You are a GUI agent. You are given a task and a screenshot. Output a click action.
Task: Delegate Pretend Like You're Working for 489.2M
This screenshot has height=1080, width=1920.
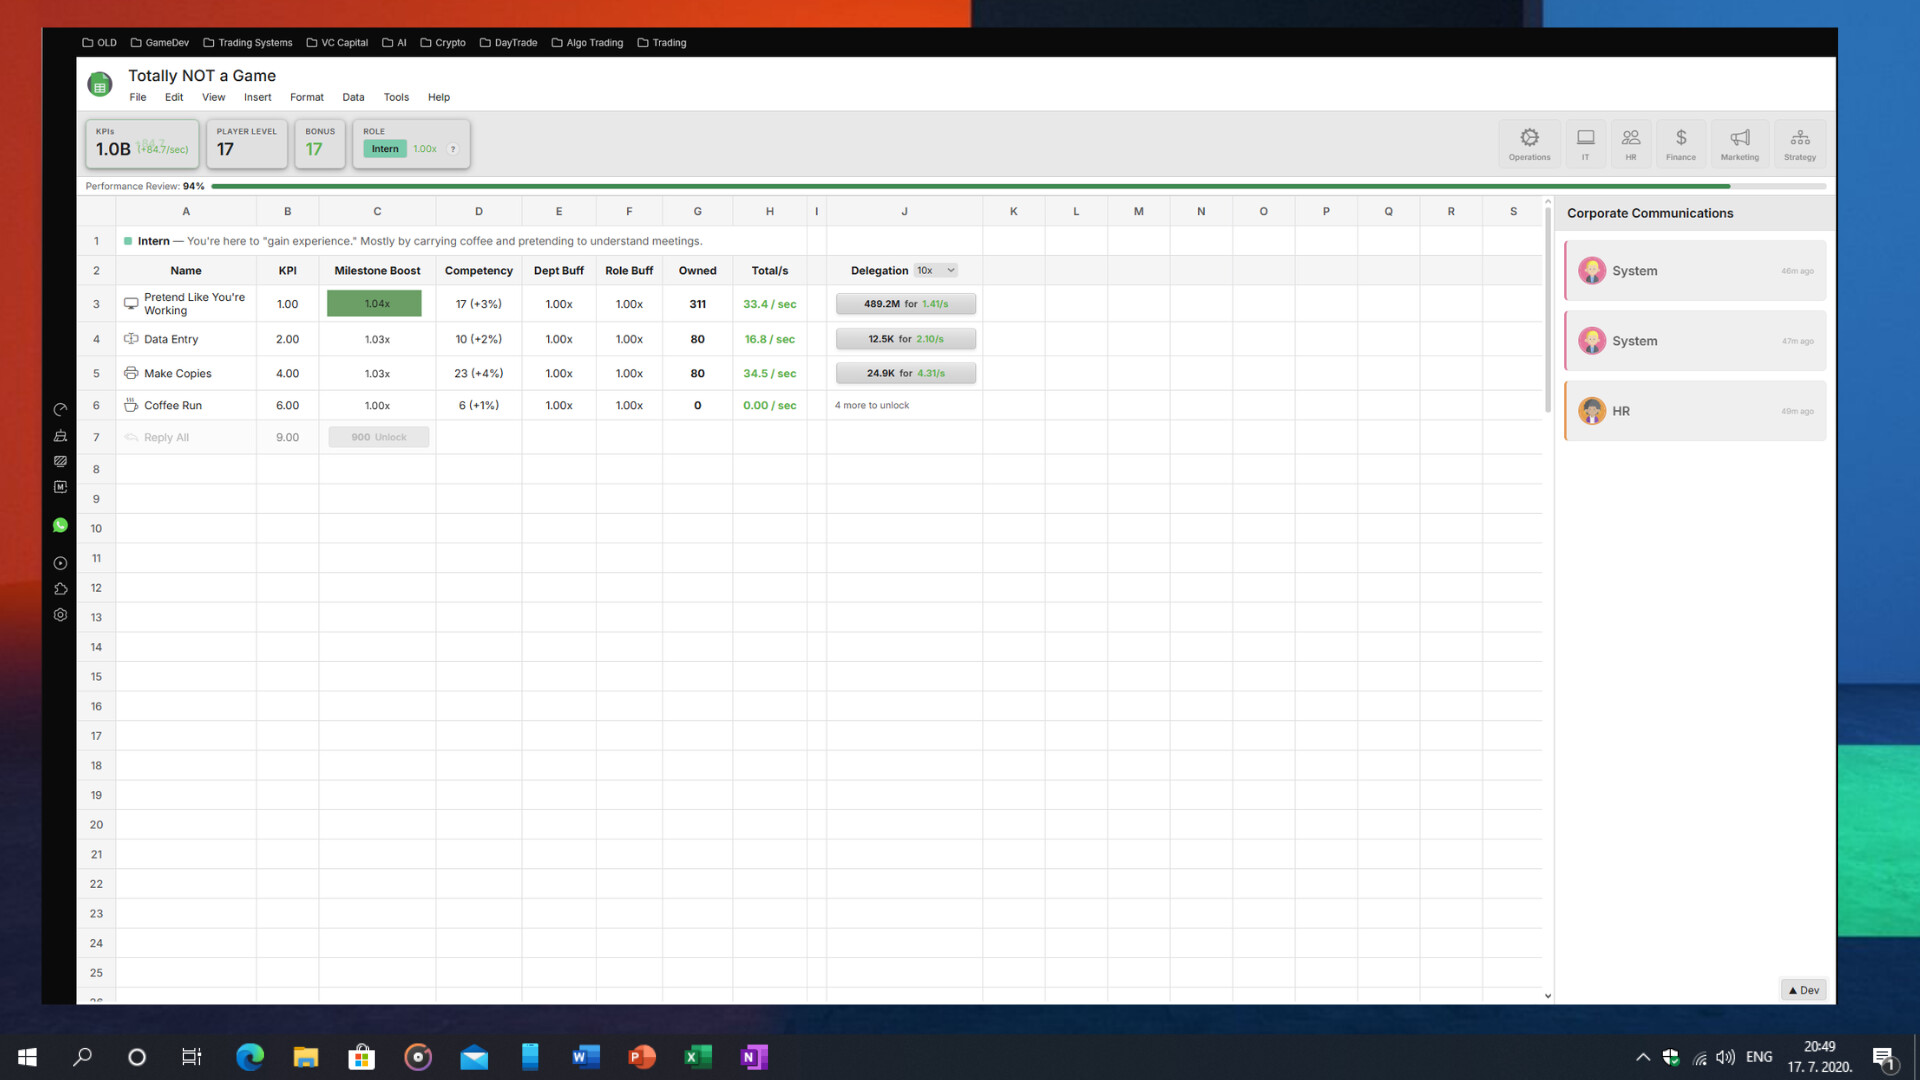tap(905, 304)
